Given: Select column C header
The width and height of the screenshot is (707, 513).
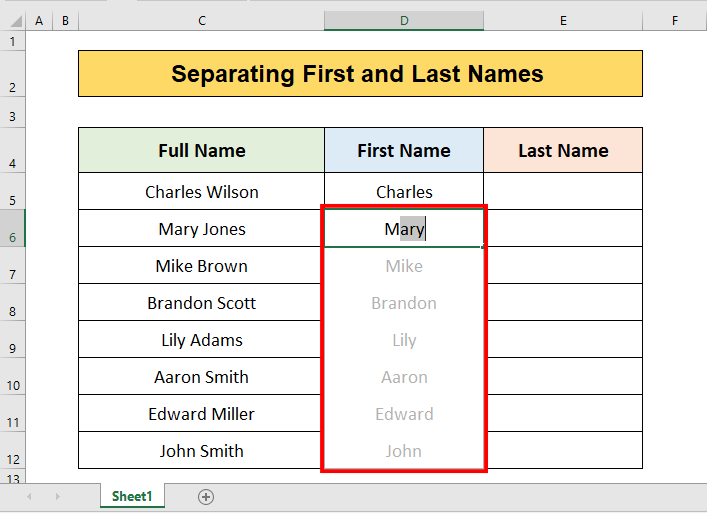Looking at the screenshot, I should [201, 21].
